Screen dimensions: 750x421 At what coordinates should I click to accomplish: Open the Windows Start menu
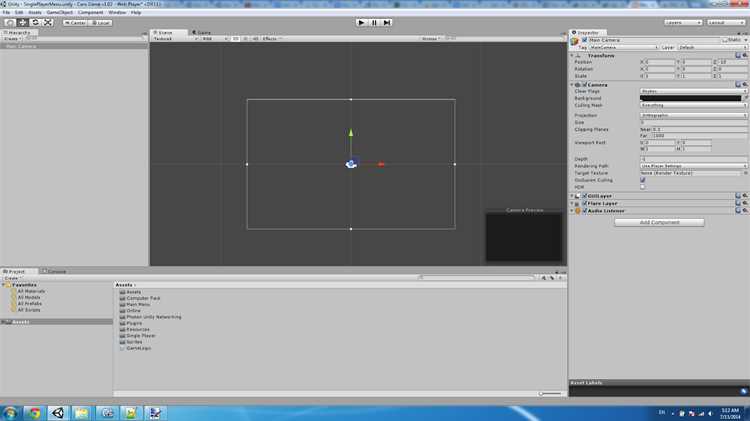tap(10, 412)
